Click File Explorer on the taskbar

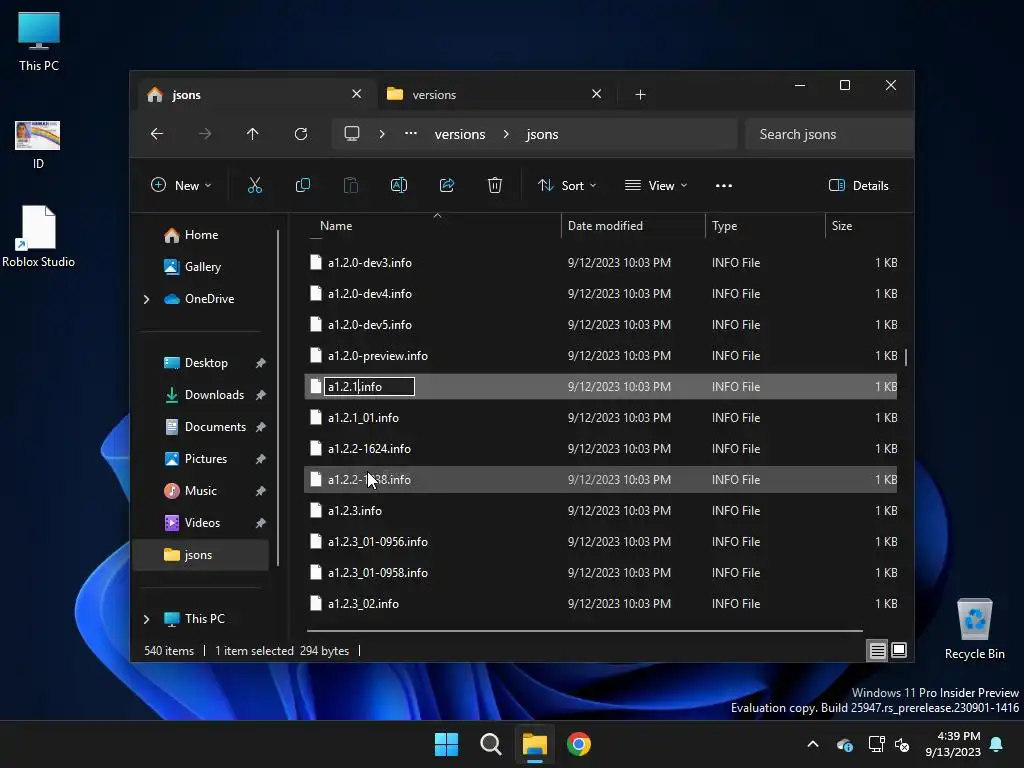tap(534, 744)
